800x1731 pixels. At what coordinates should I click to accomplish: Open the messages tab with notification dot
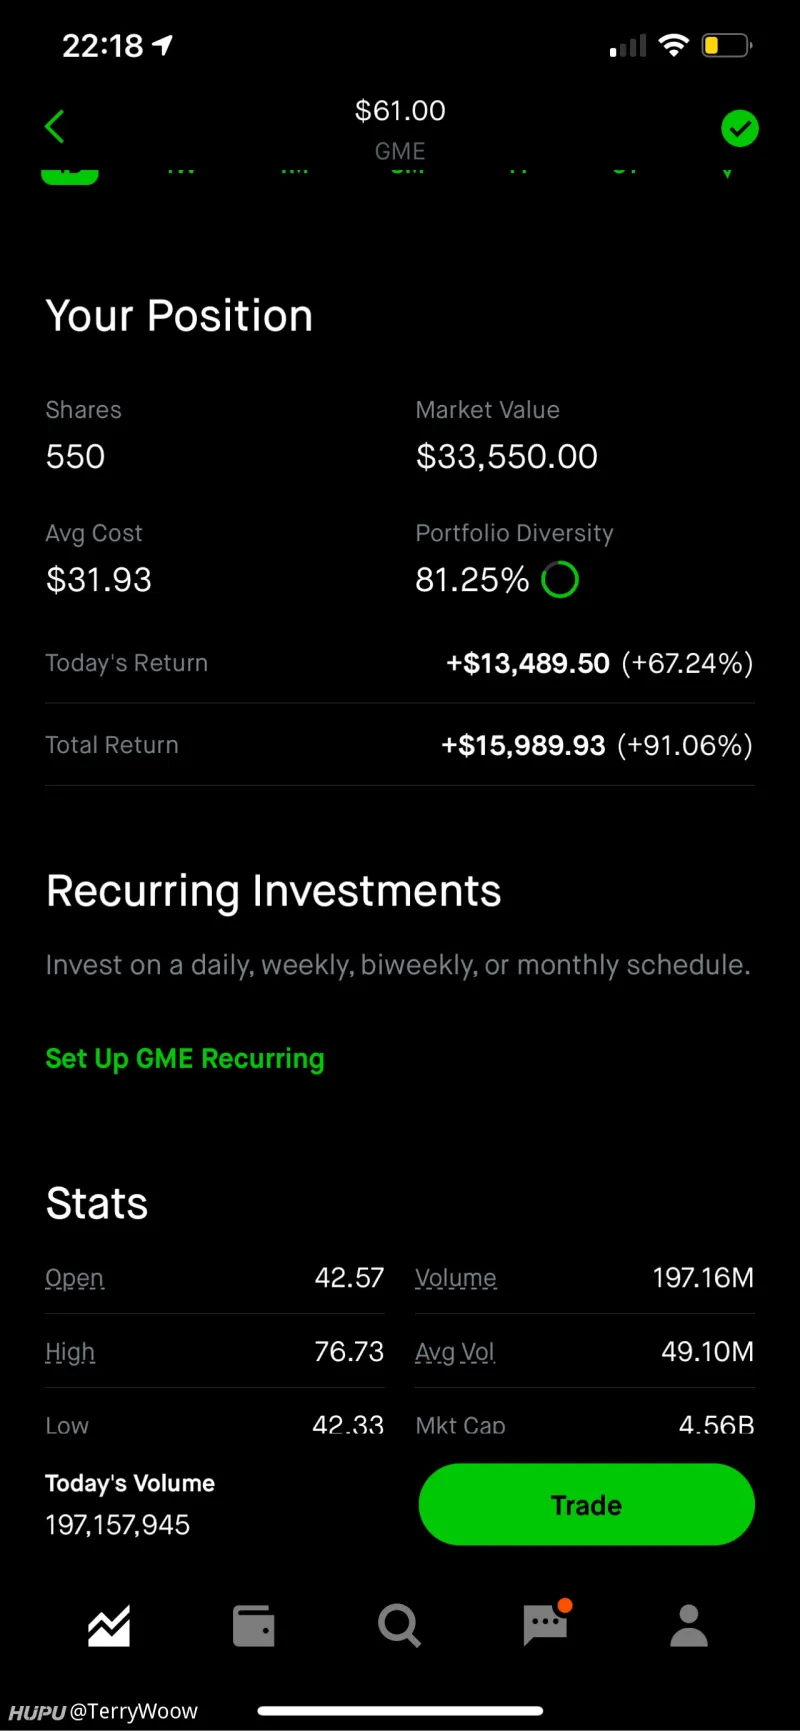(546, 1624)
